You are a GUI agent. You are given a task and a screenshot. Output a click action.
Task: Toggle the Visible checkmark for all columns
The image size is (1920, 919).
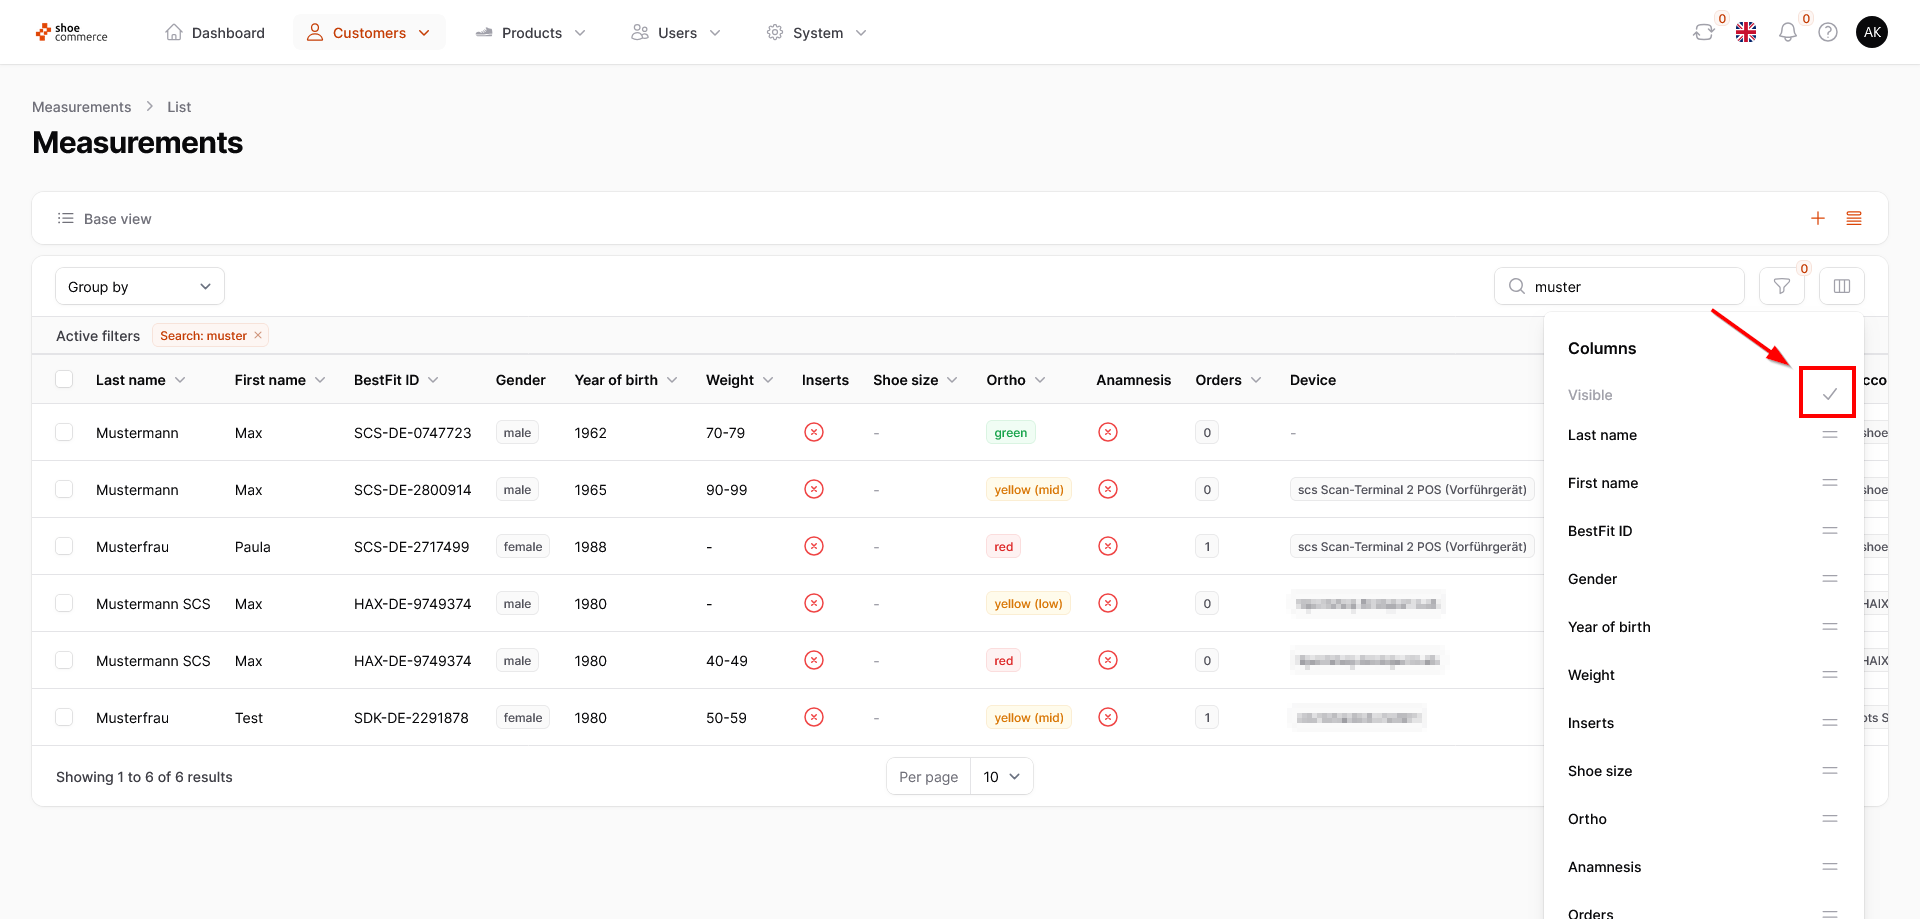(1829, 394)
